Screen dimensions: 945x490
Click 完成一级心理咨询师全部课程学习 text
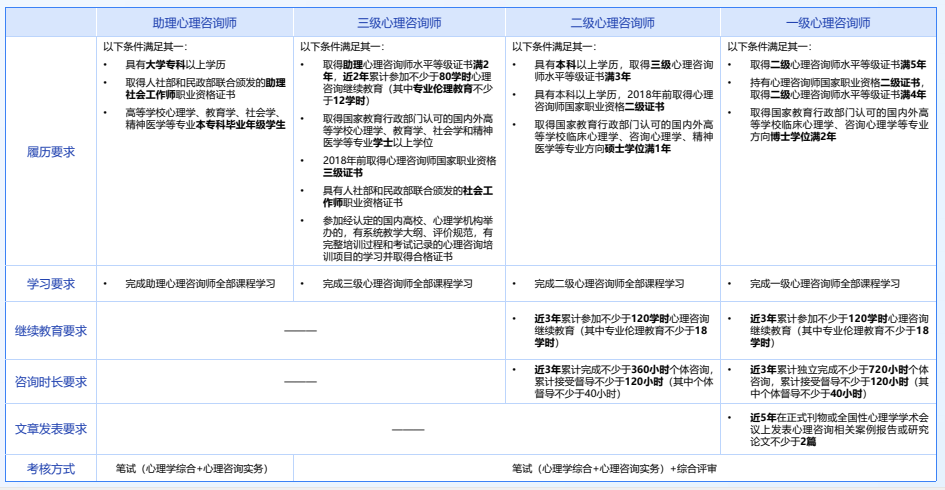pyautogui.click(x=824, y=284)
